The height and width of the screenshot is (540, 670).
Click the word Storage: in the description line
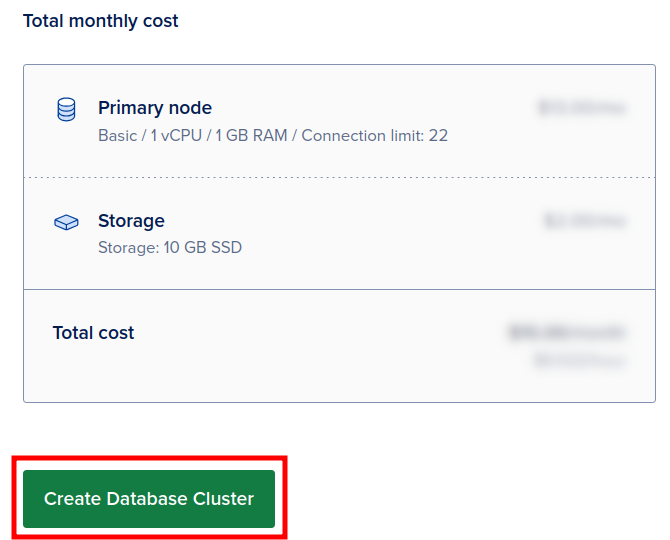pyautogui.click(x=127, y=247)
